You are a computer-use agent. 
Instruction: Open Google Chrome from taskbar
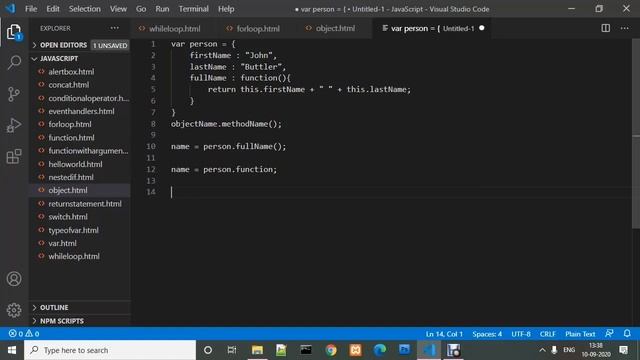[x=331, y=350]
